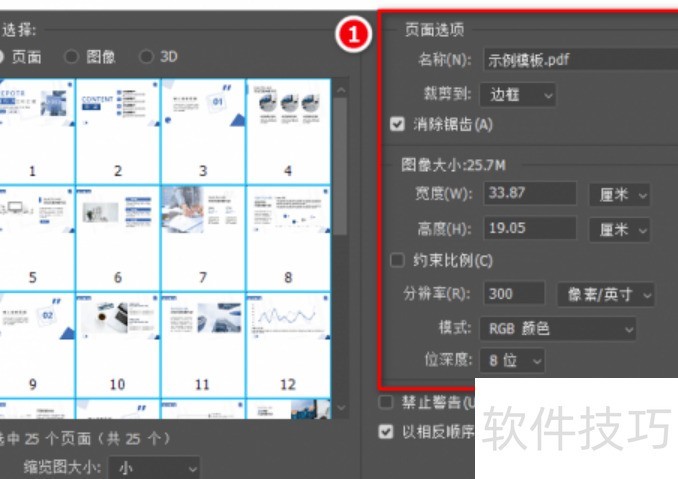The image size is (678, 479).
Task: Select page thumbnail 9
Action: pyautogui.click(x=37, y=345)
